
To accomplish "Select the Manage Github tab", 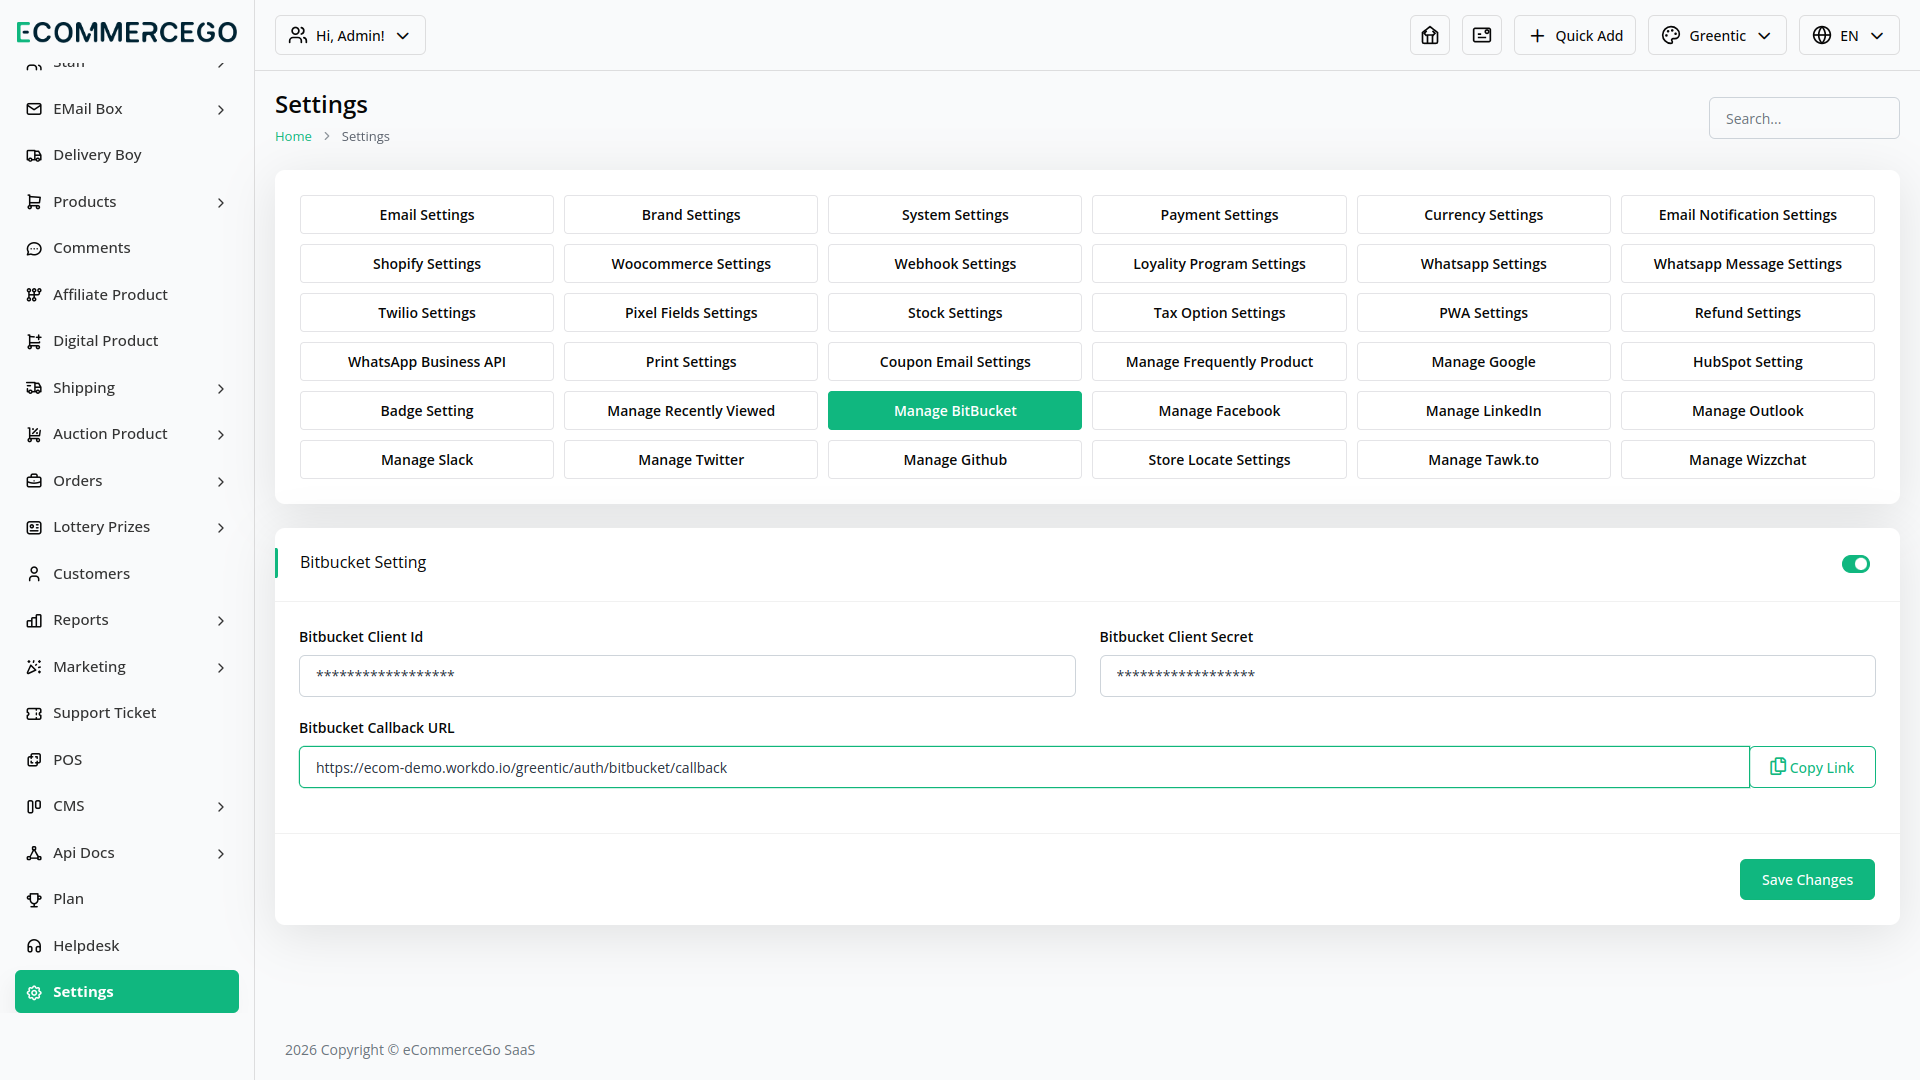I will (x=955, y=460).
